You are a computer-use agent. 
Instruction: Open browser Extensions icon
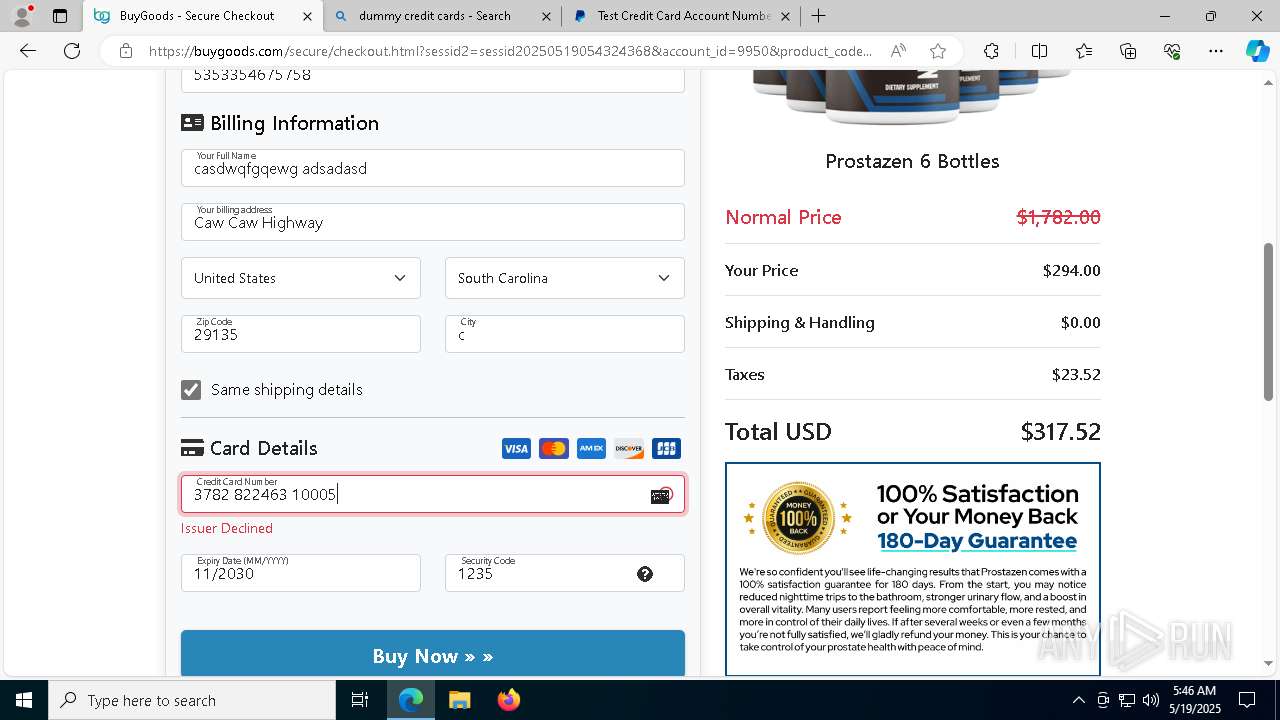pos(991,51)
